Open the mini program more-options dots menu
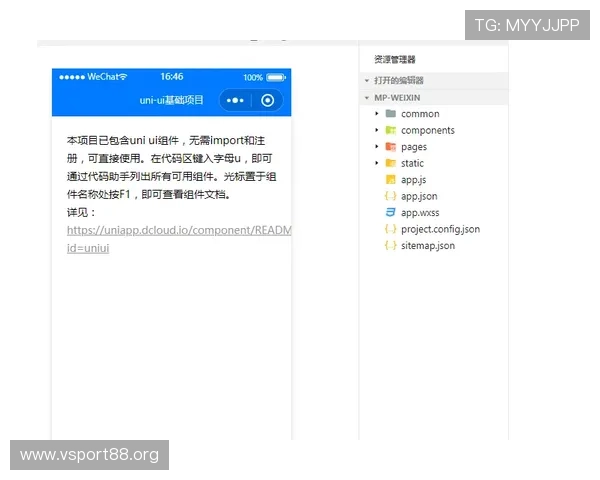This screenshot has height=480, width=600. 235,100
